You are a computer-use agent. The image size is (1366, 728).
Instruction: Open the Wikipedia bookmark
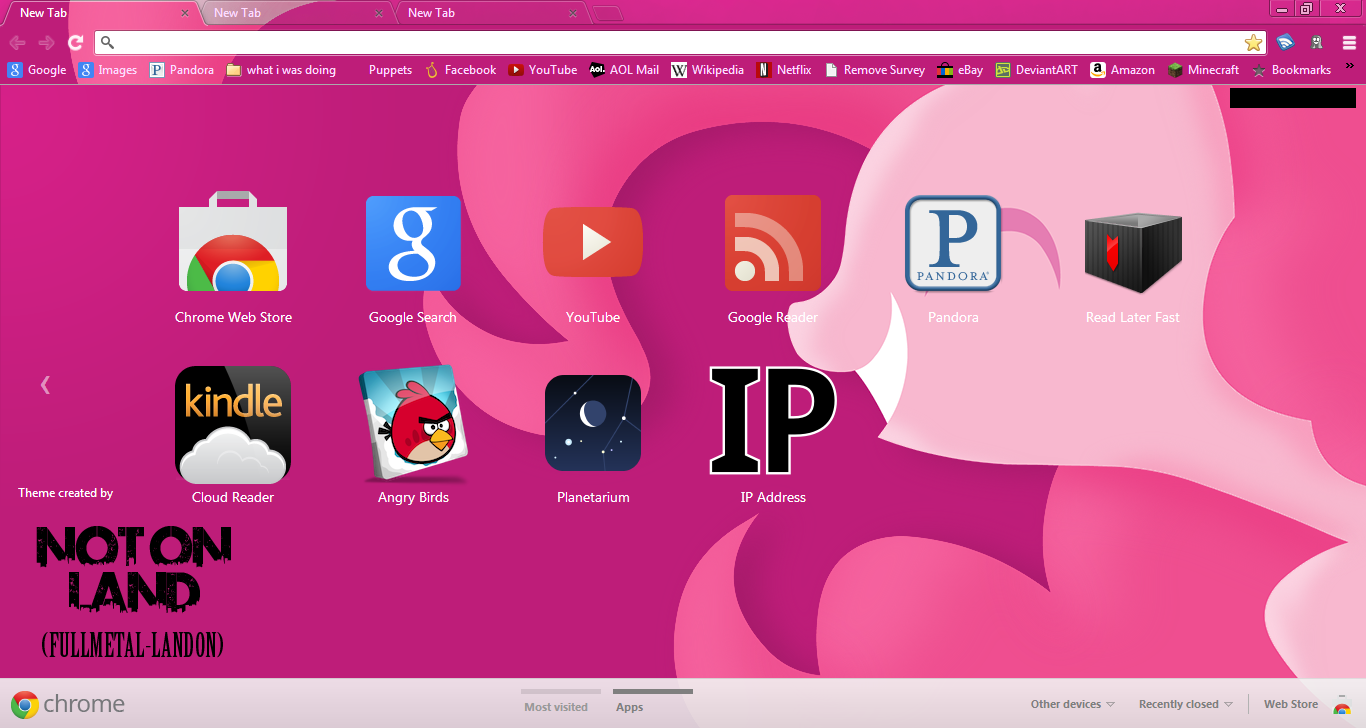[707, 70]
